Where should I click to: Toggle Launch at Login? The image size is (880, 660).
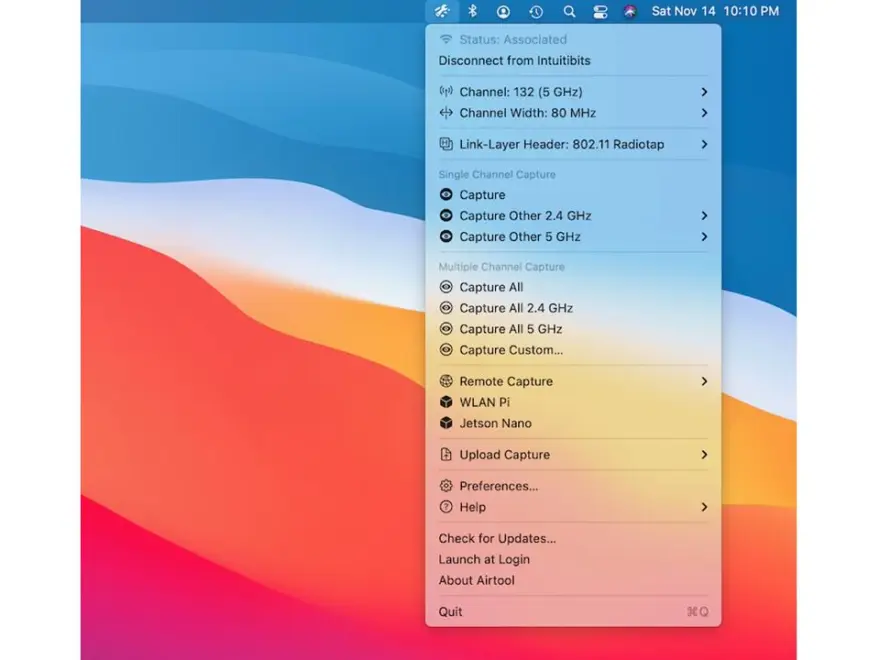[573, 560]
